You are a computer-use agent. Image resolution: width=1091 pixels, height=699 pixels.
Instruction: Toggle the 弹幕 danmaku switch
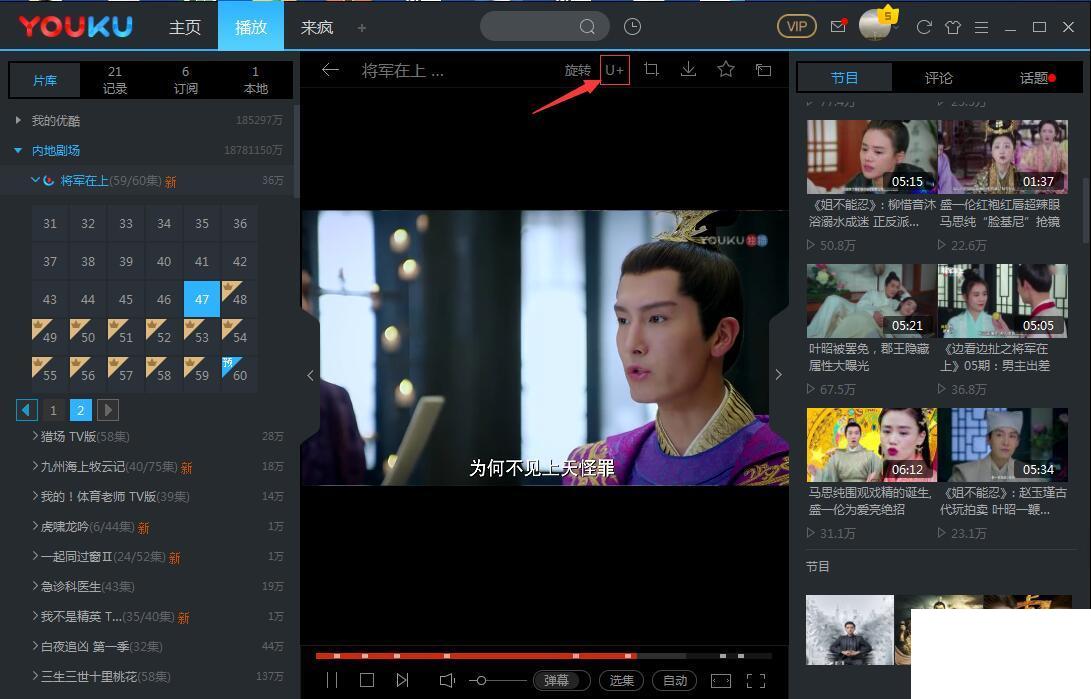coord(560,680)
